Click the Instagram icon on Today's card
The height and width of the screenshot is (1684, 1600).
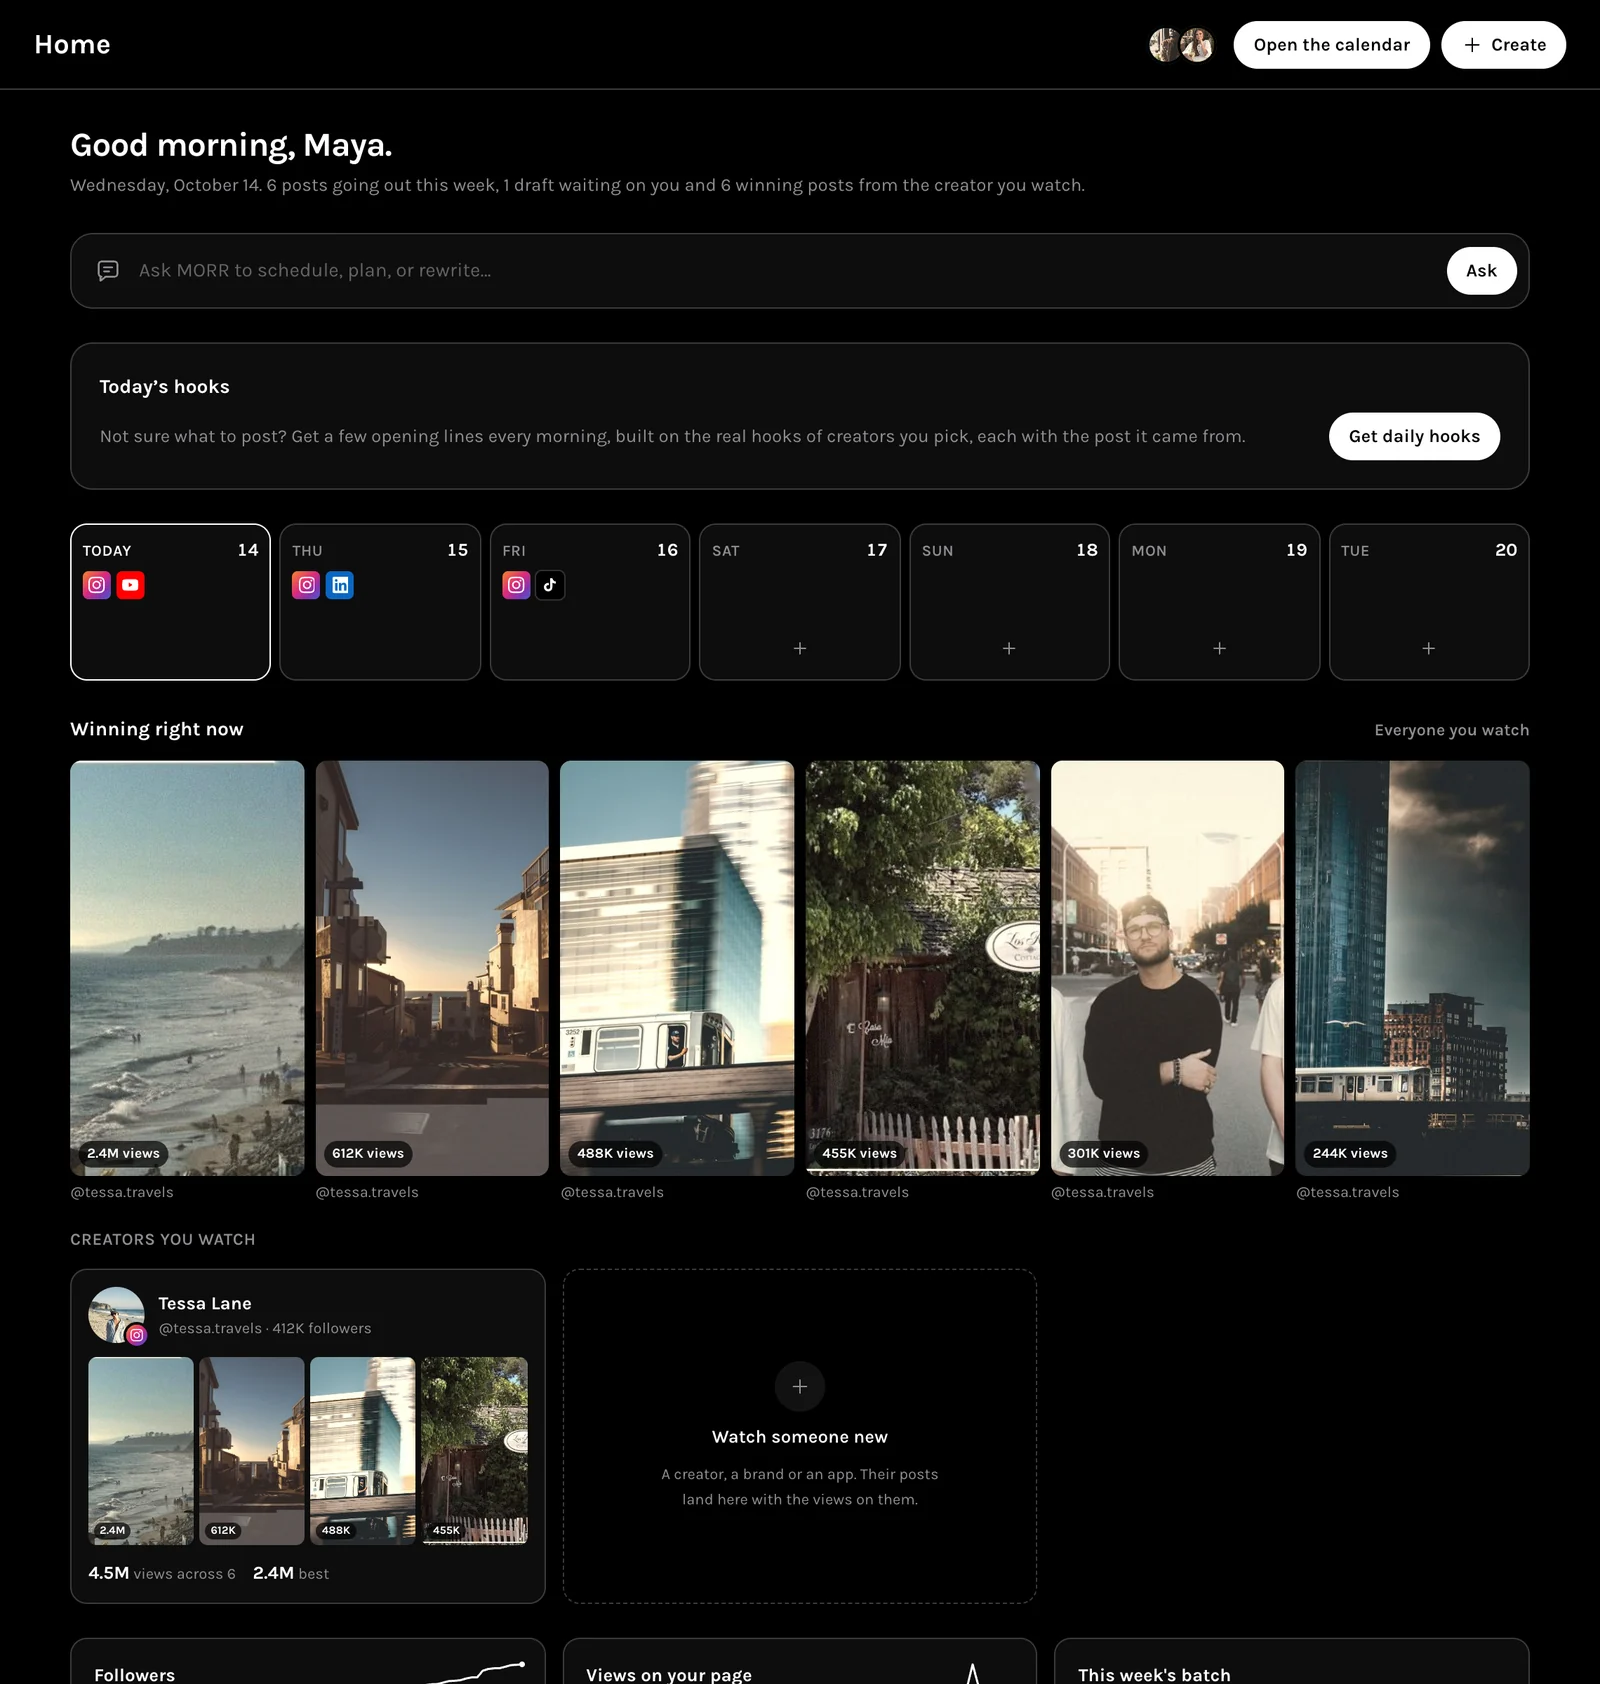click(97, 585)
